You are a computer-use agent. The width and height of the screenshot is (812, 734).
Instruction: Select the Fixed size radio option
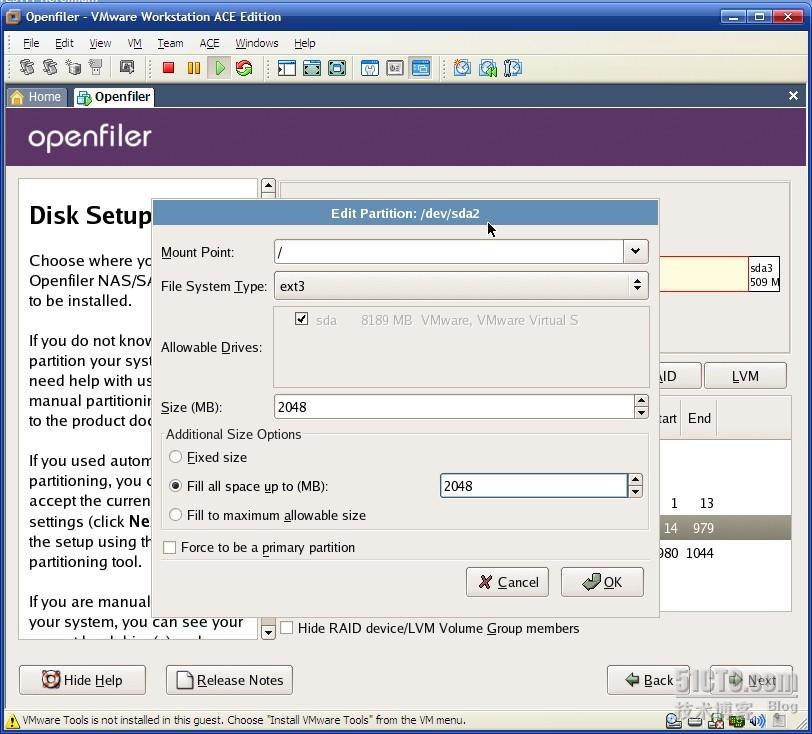click(x=176, y=457)
